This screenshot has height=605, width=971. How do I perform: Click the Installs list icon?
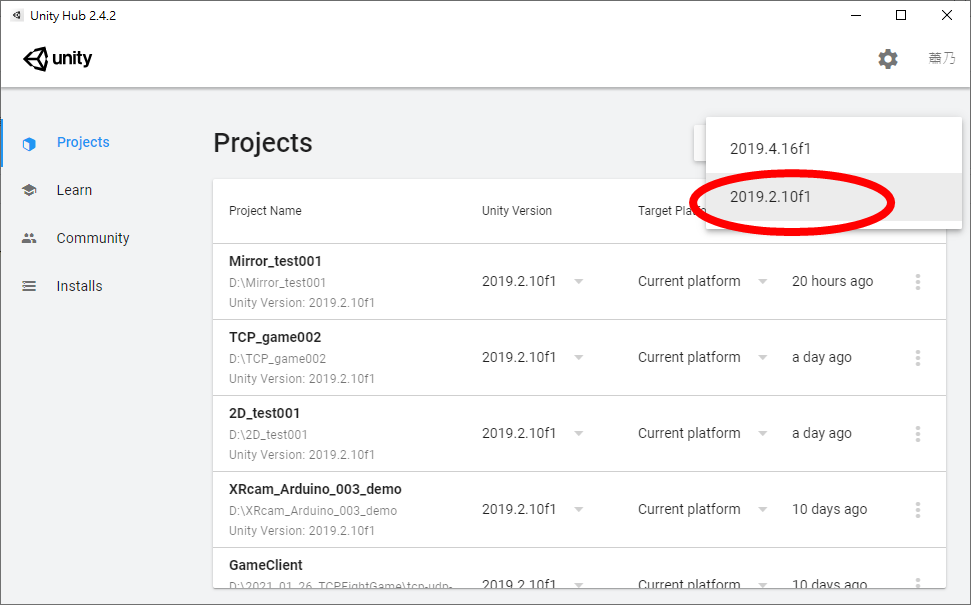(x=29, y=286)
